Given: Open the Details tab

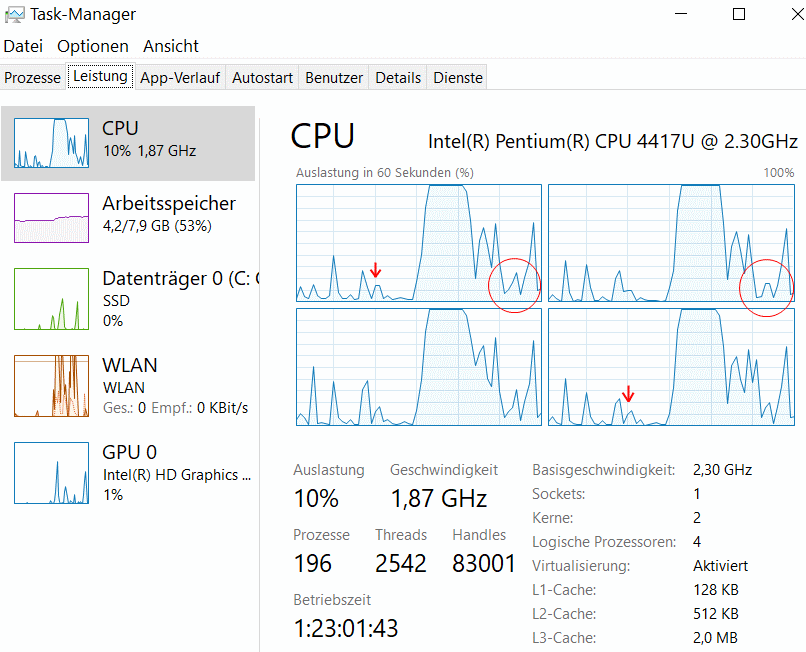Looking at the screenshot, I should point(398,78).
